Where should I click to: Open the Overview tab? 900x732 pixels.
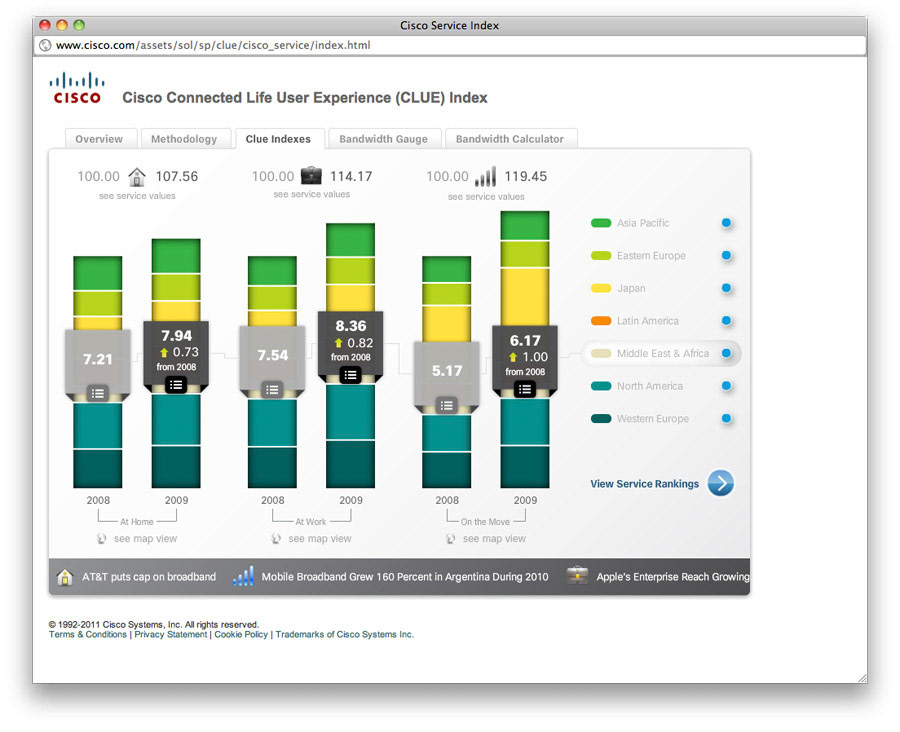(100, 138)
